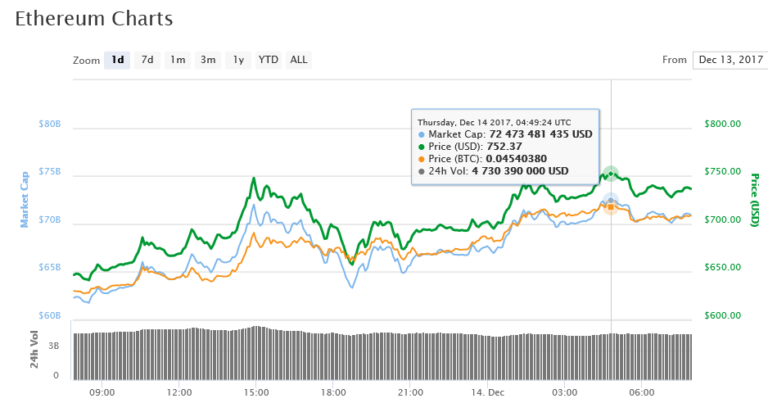Screen dimensions: 768x412
Task: Click the 18:00 time axis label
Action: pyautogui.click(x=333, y=392)
